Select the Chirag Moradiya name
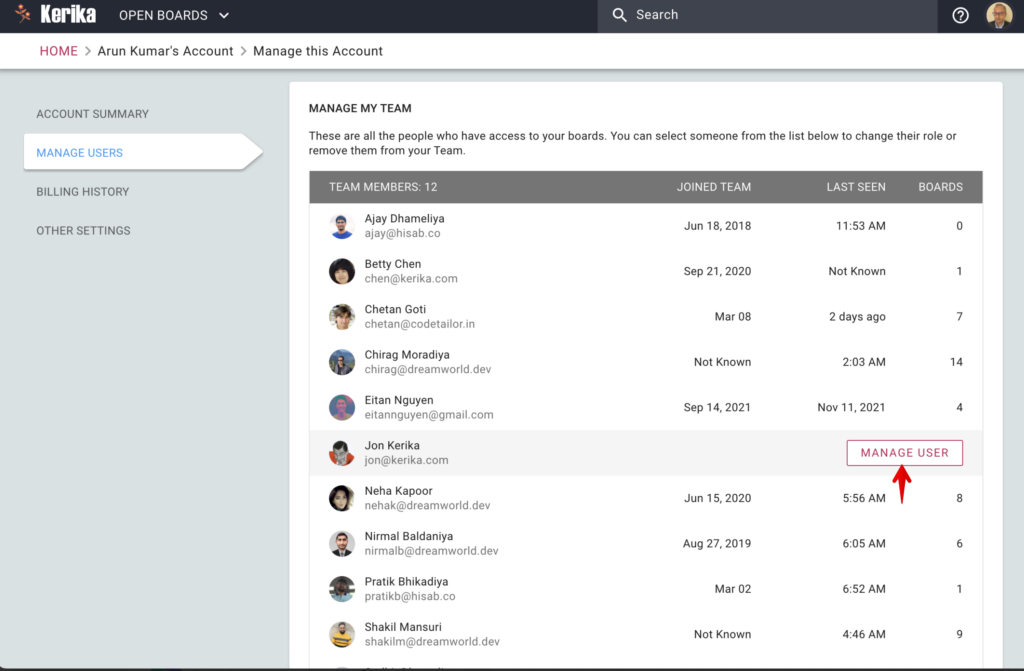Image resolution: width=1024 pixels, height=671 pixels. pos(407,355)
